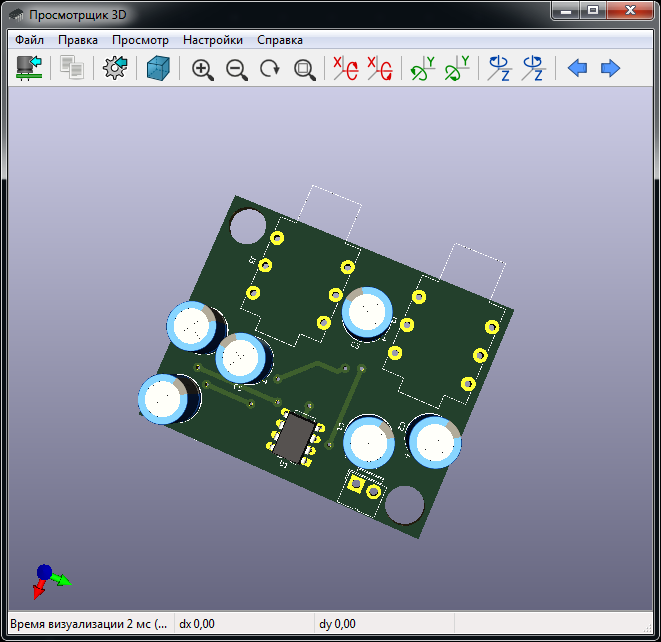Open the Настройки menu

pyautogui.click(x=213, y=40)
